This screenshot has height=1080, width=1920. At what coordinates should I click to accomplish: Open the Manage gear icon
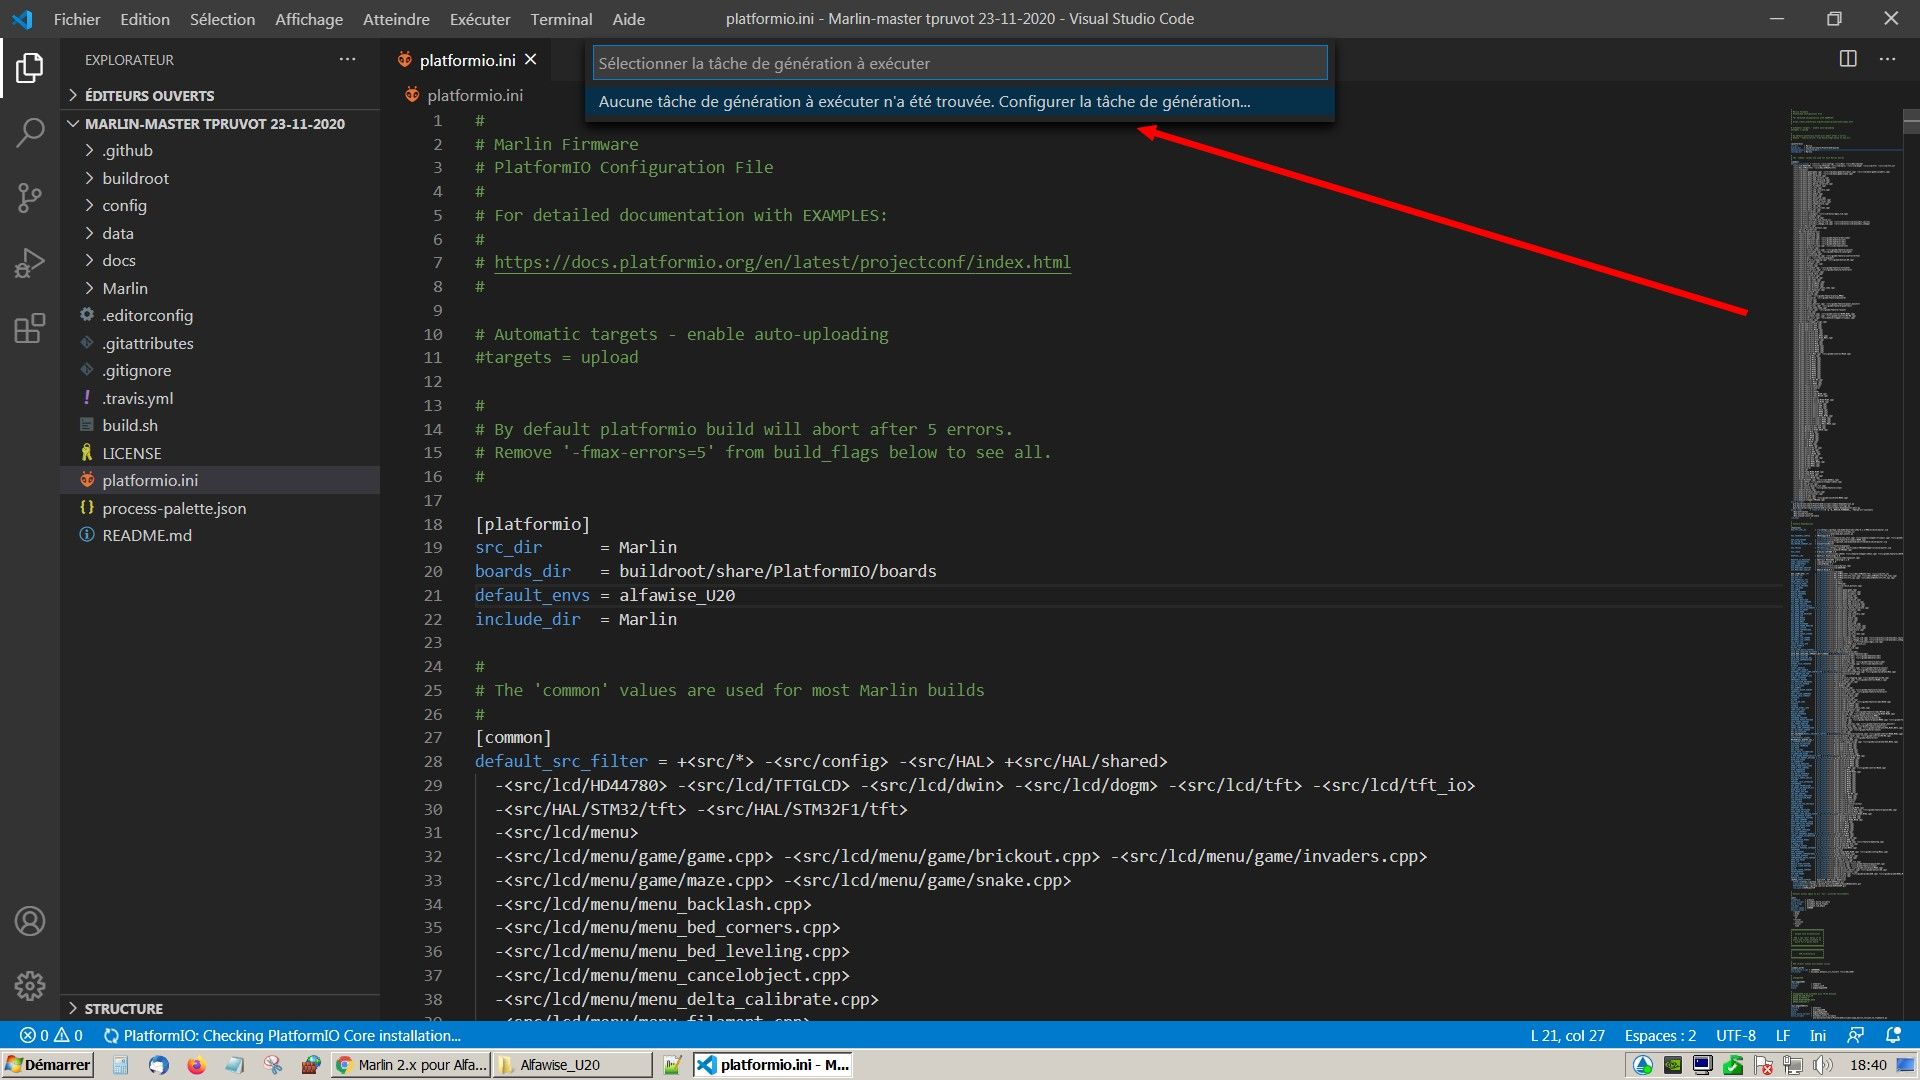click(30, 986)
